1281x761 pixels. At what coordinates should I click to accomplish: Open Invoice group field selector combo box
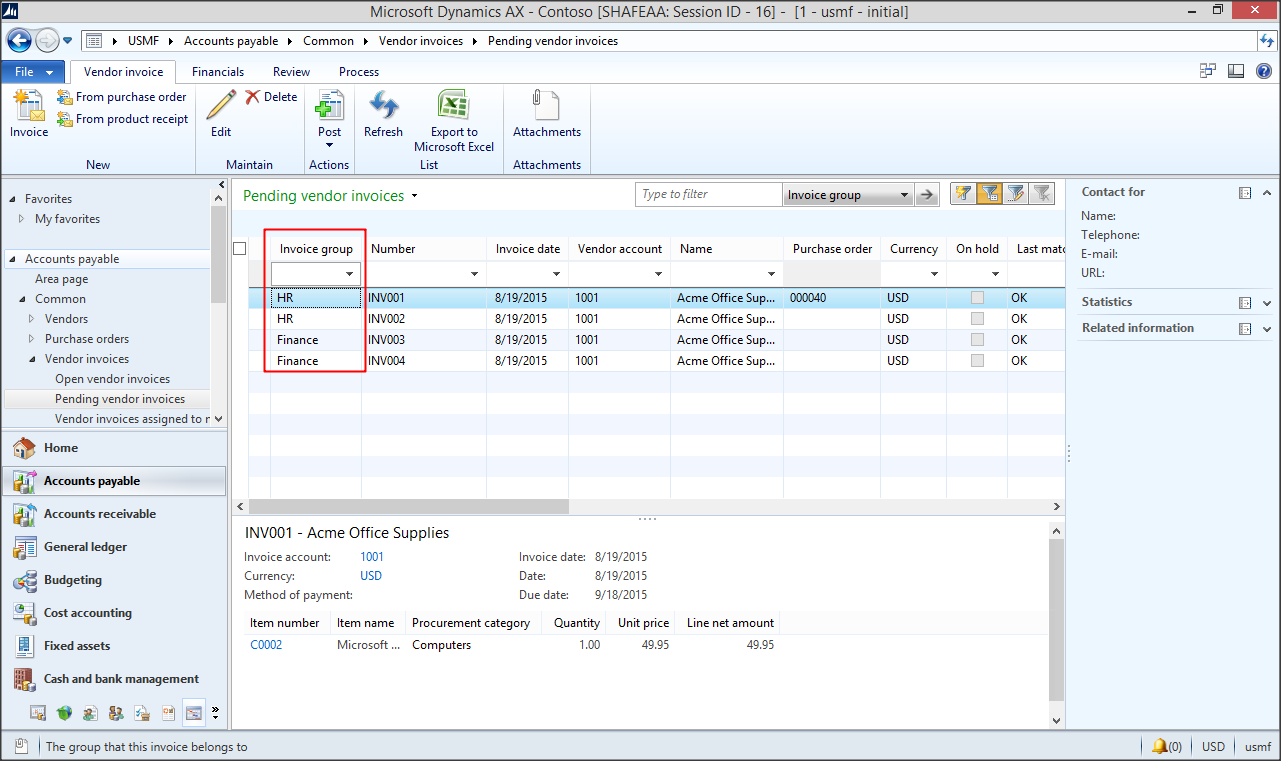point(848,195)
